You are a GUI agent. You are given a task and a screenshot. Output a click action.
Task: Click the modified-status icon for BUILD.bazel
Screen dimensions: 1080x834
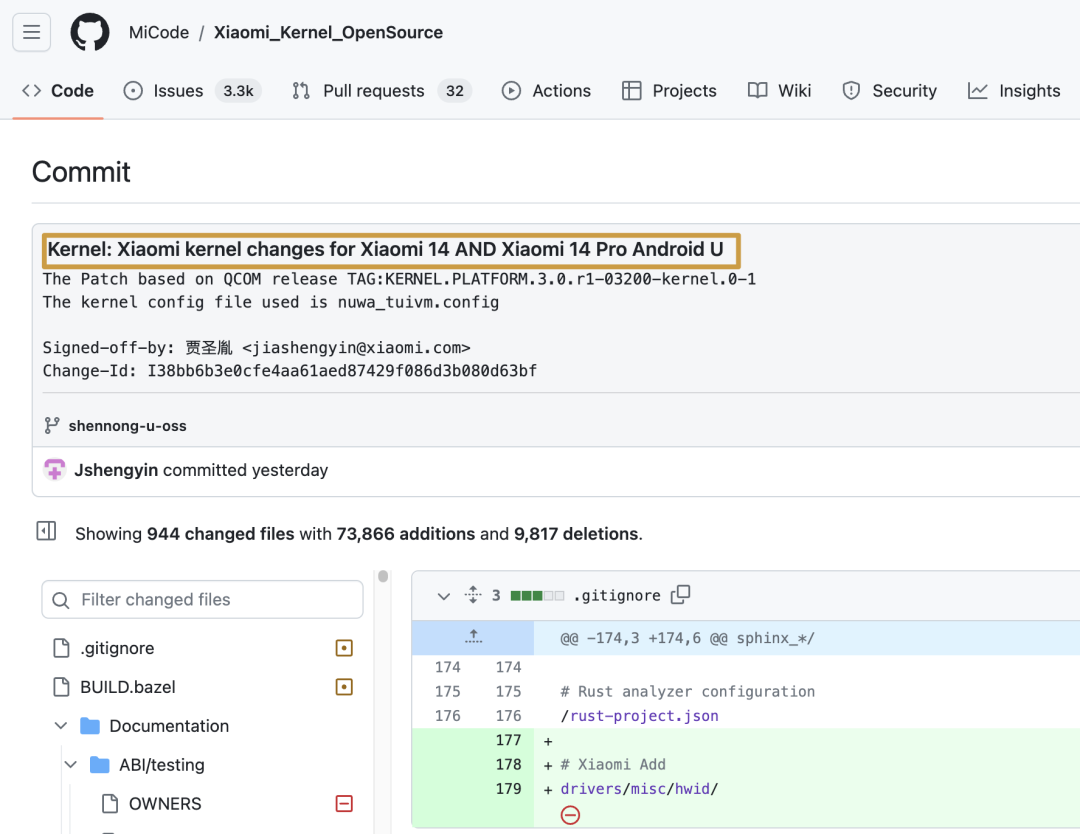point(344,687)
